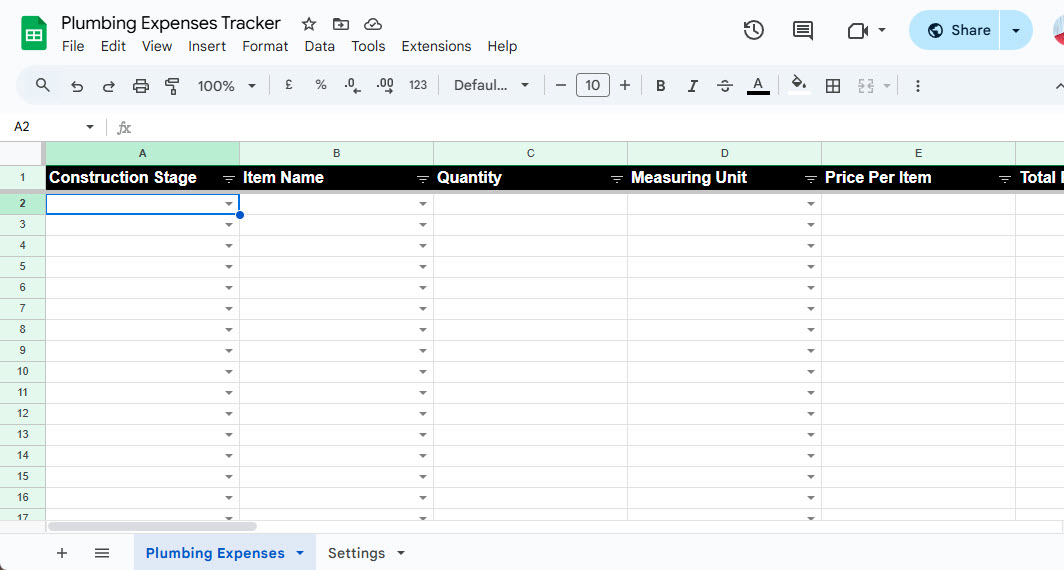The image size is (1064, 570).
Task: Decrease font size with minus
Action: tap(560, 86)
